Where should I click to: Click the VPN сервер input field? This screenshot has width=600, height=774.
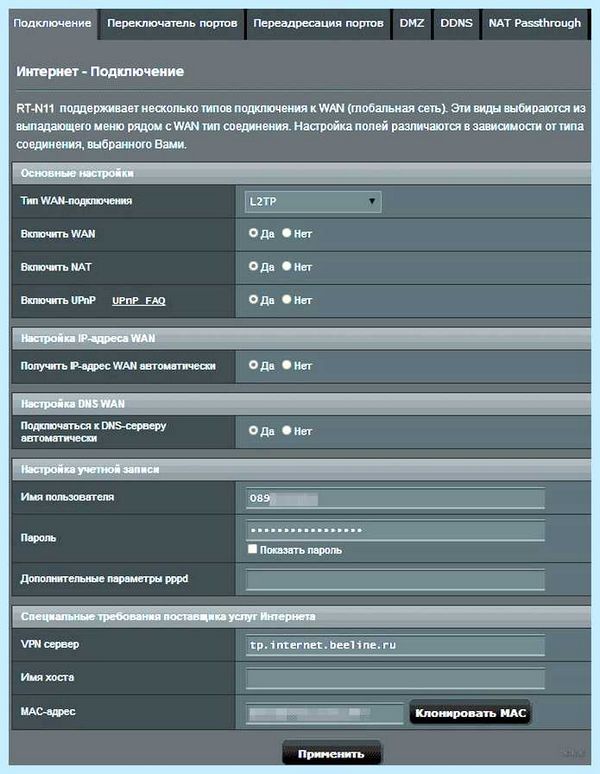click(x=395, y=645)
